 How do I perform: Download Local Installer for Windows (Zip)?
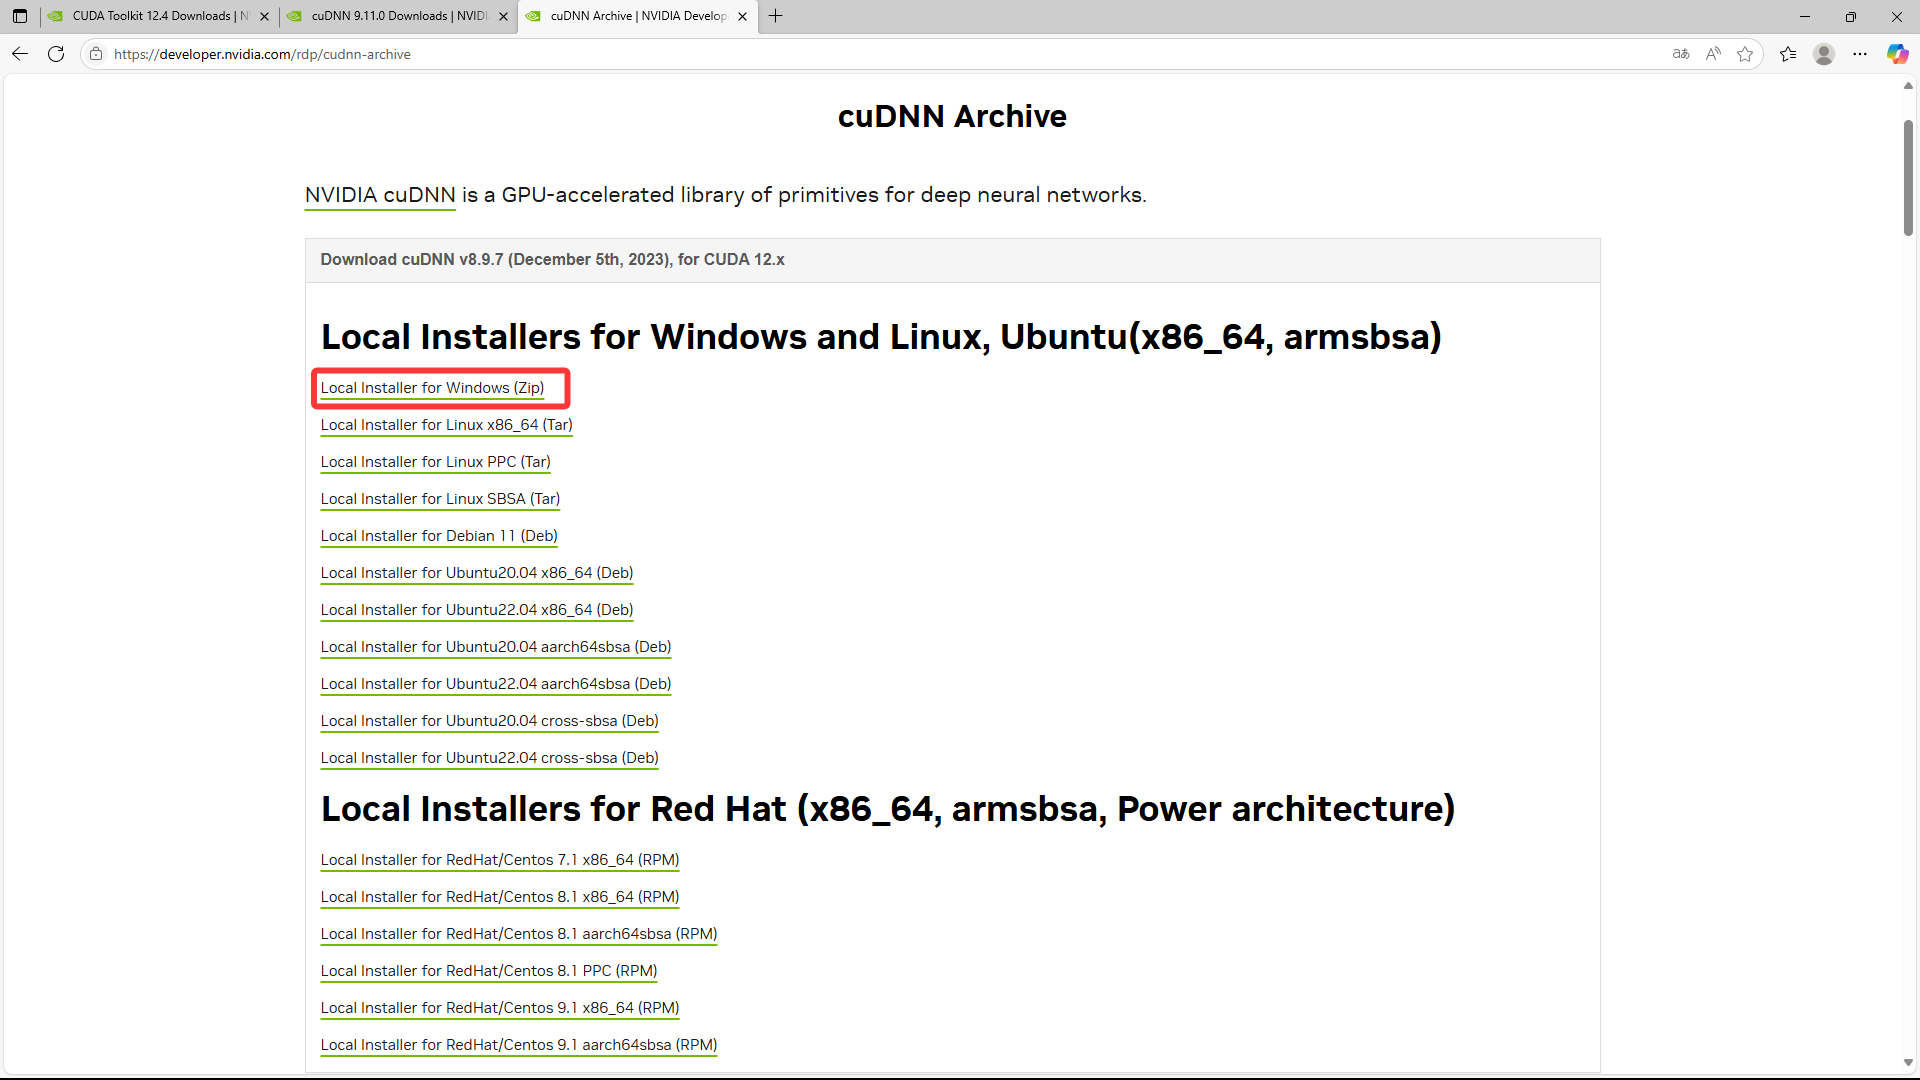(x=432, y=388)
